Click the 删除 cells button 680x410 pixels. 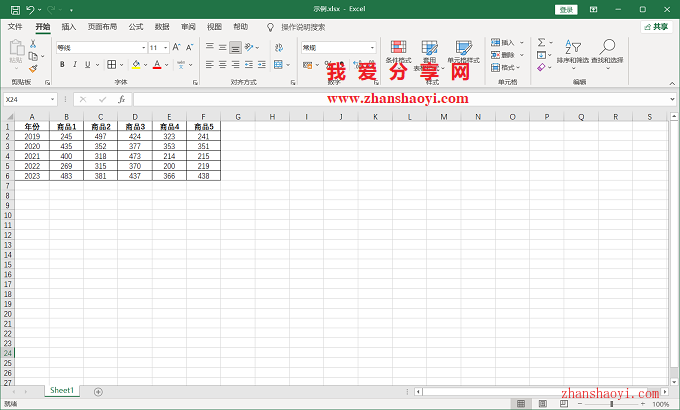507,55
